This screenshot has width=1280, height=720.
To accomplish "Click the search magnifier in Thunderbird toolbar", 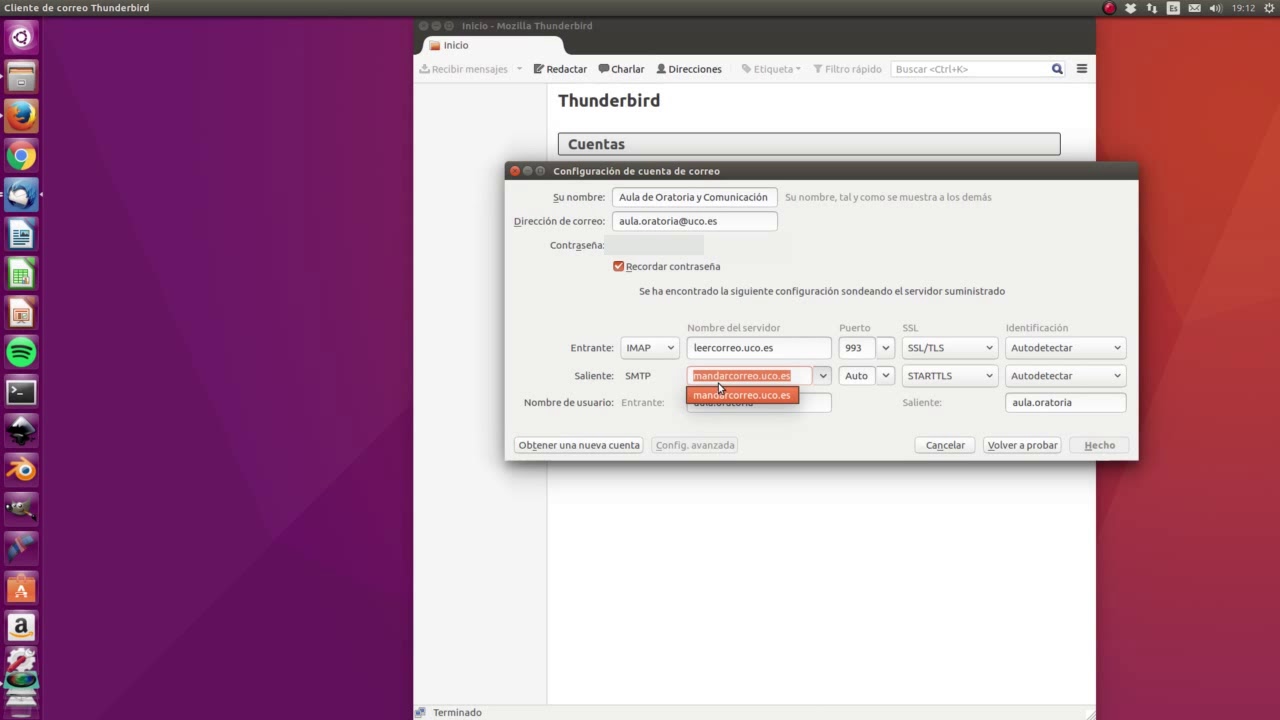I will 1057,69.
